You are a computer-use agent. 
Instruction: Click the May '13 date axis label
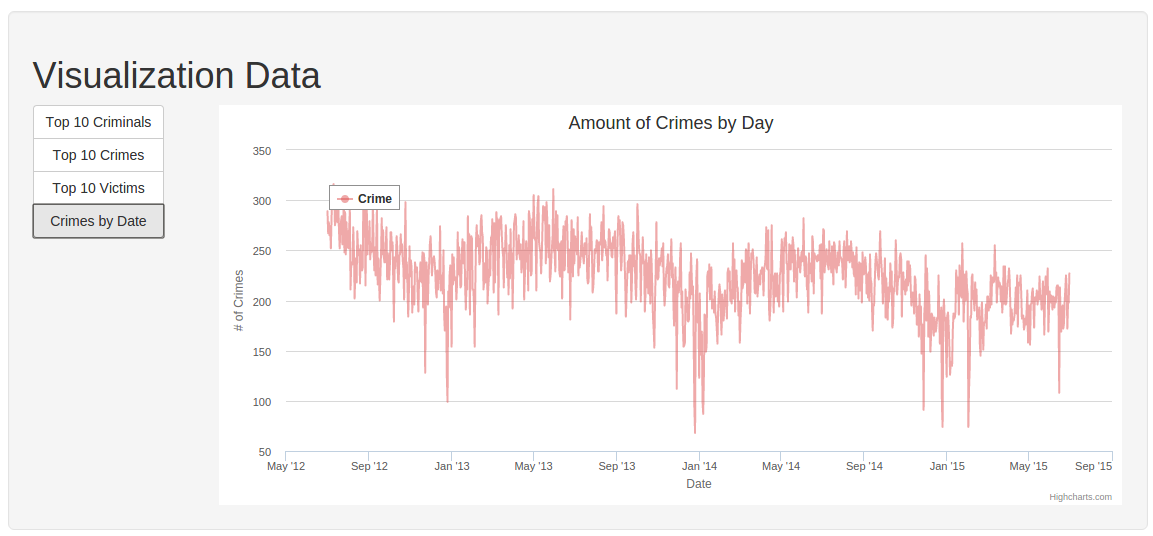[533, 466]
